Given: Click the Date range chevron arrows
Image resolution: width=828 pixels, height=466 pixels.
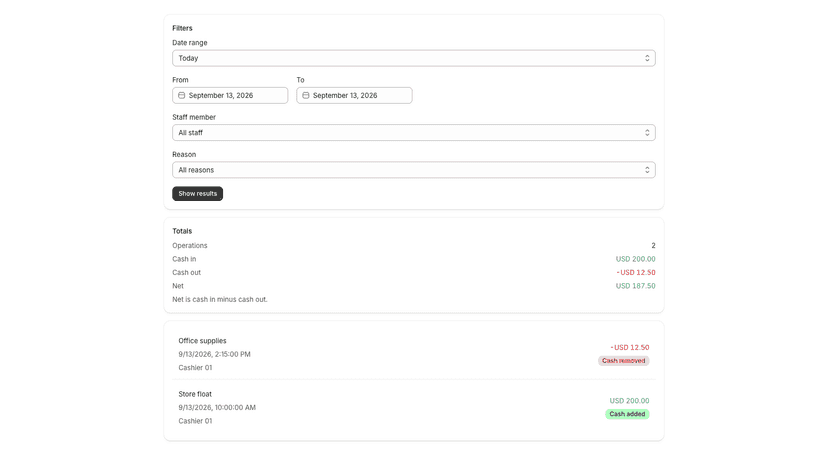Looking at the screenshot, I should tap(647, 58).
